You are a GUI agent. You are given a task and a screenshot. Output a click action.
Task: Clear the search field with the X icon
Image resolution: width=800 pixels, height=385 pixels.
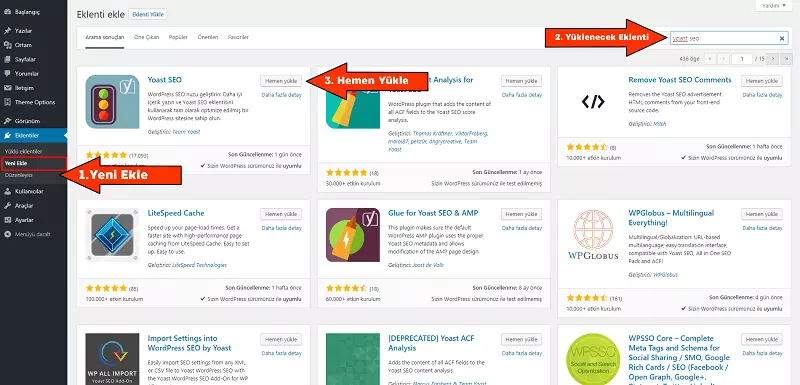click(x=782, y=38)
